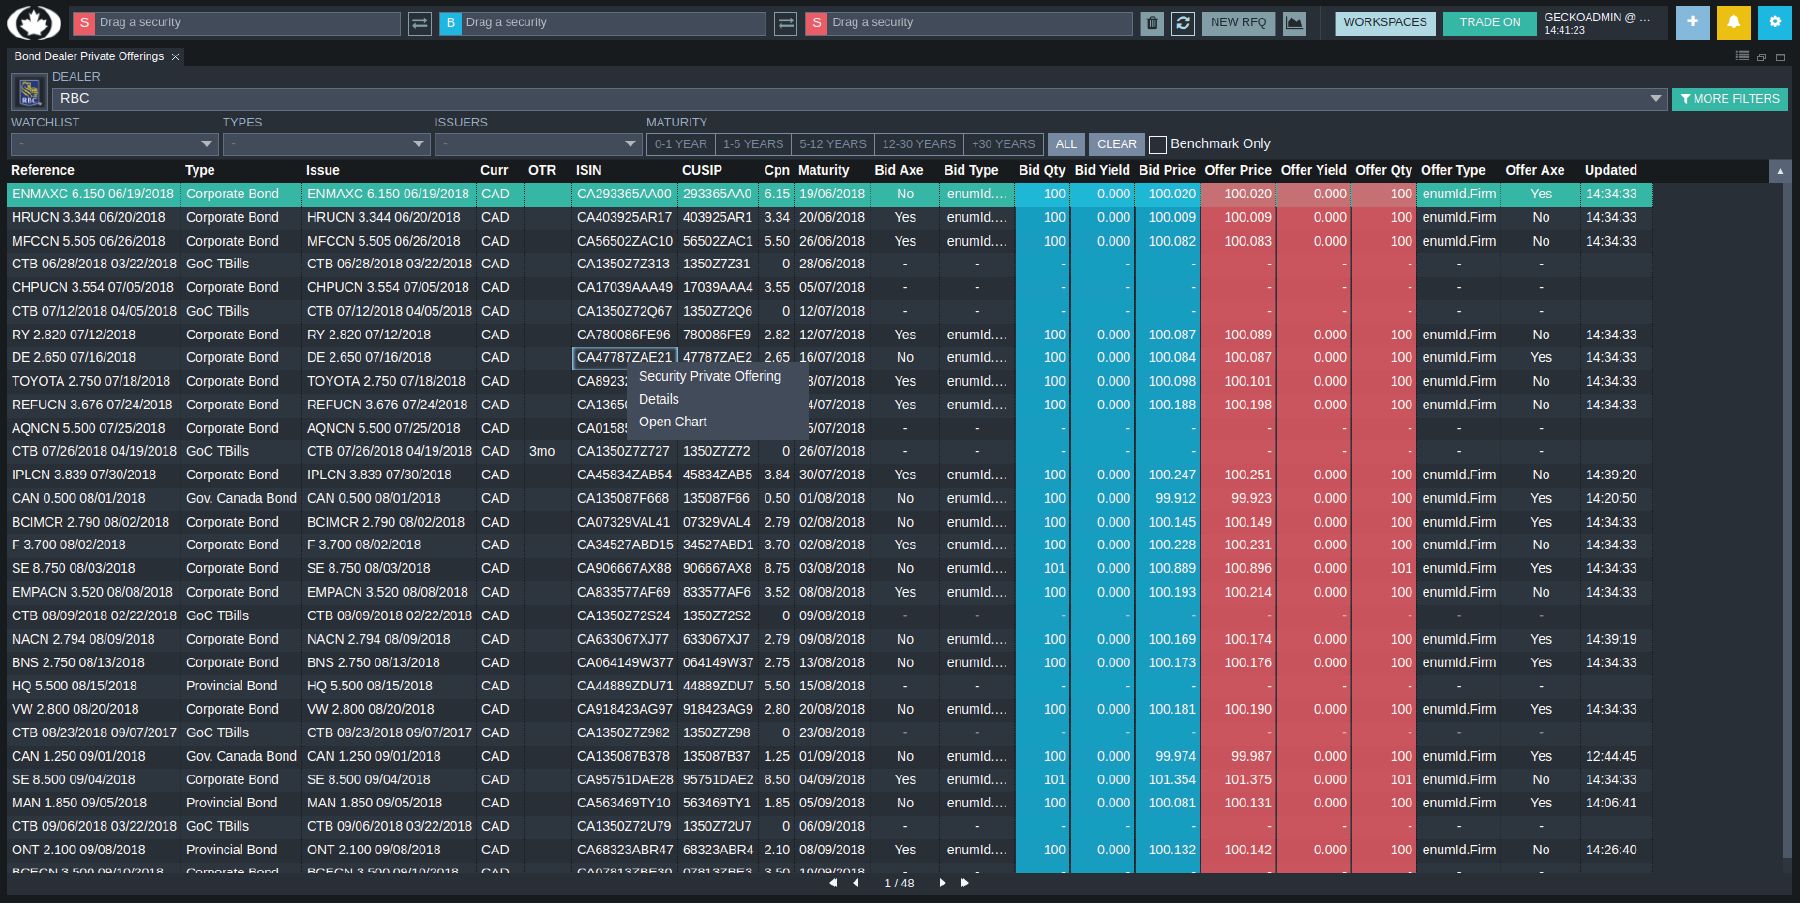Click the scroll-up arrow of the table scrollbar

point(1780,172)
